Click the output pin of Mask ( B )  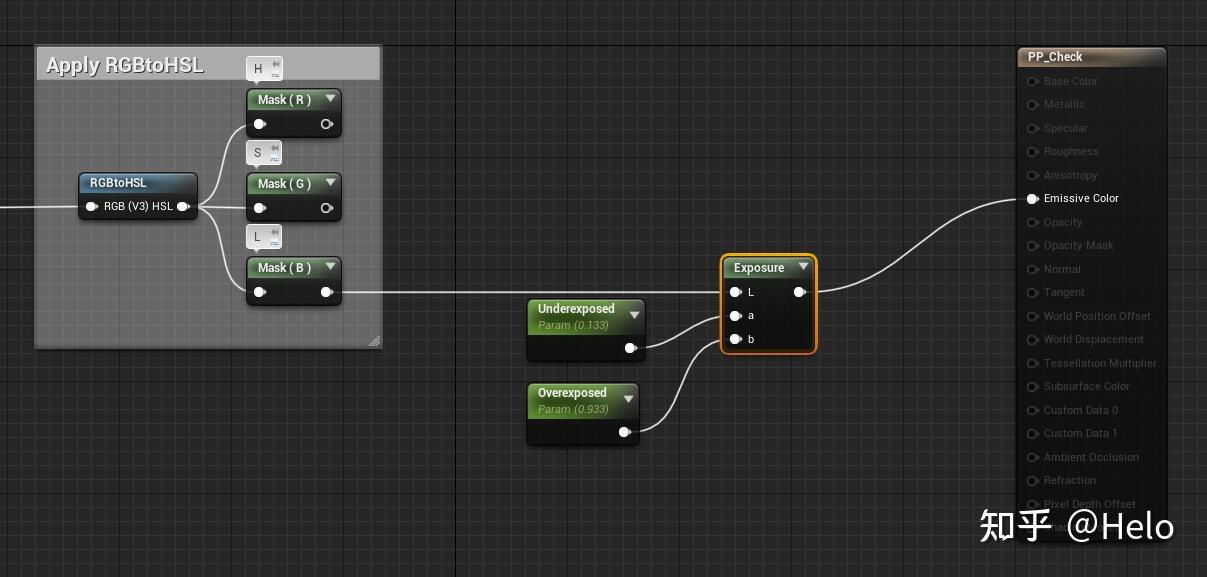click(x=327, y=291)
